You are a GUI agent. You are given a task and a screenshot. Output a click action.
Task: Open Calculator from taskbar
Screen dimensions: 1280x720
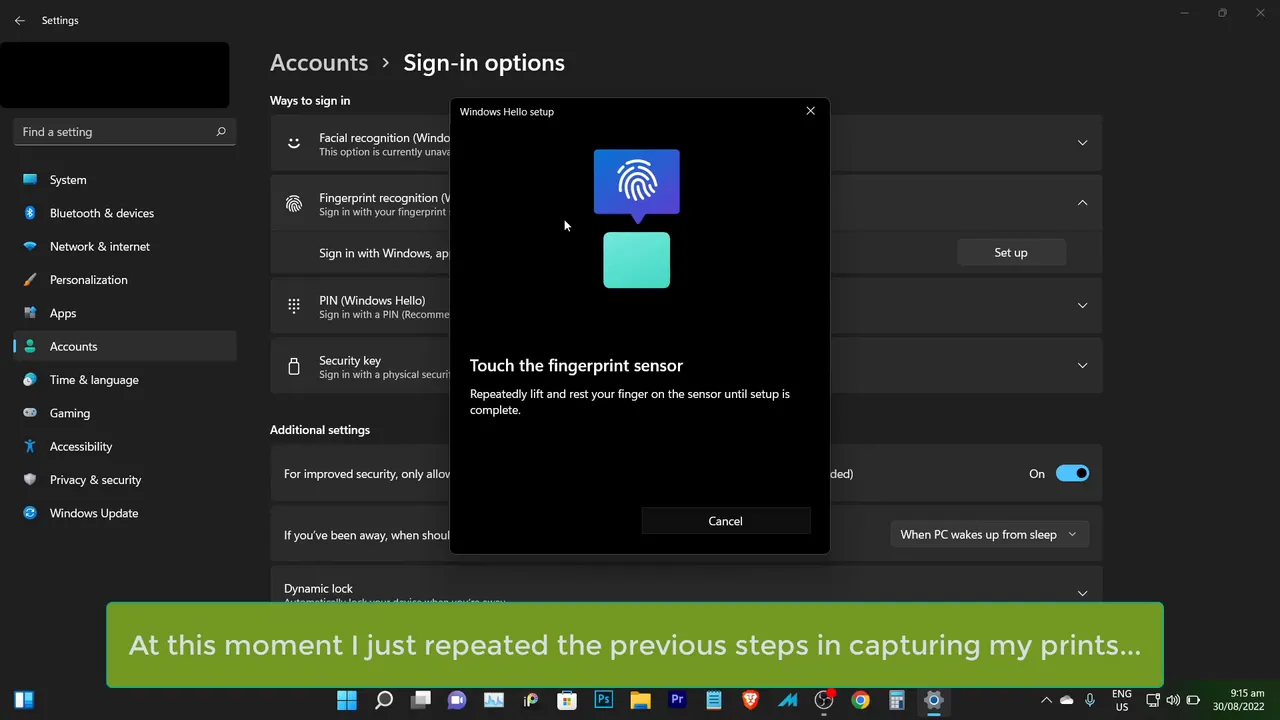pyautogui.click(x=897, y=700)
